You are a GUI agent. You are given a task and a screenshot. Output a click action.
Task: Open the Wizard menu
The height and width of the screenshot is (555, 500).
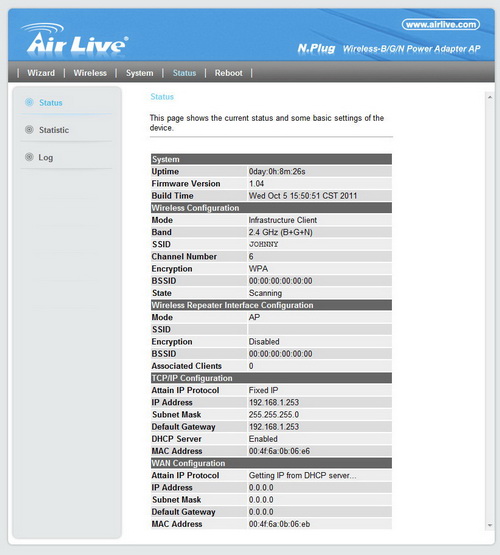tap(41, 73)
